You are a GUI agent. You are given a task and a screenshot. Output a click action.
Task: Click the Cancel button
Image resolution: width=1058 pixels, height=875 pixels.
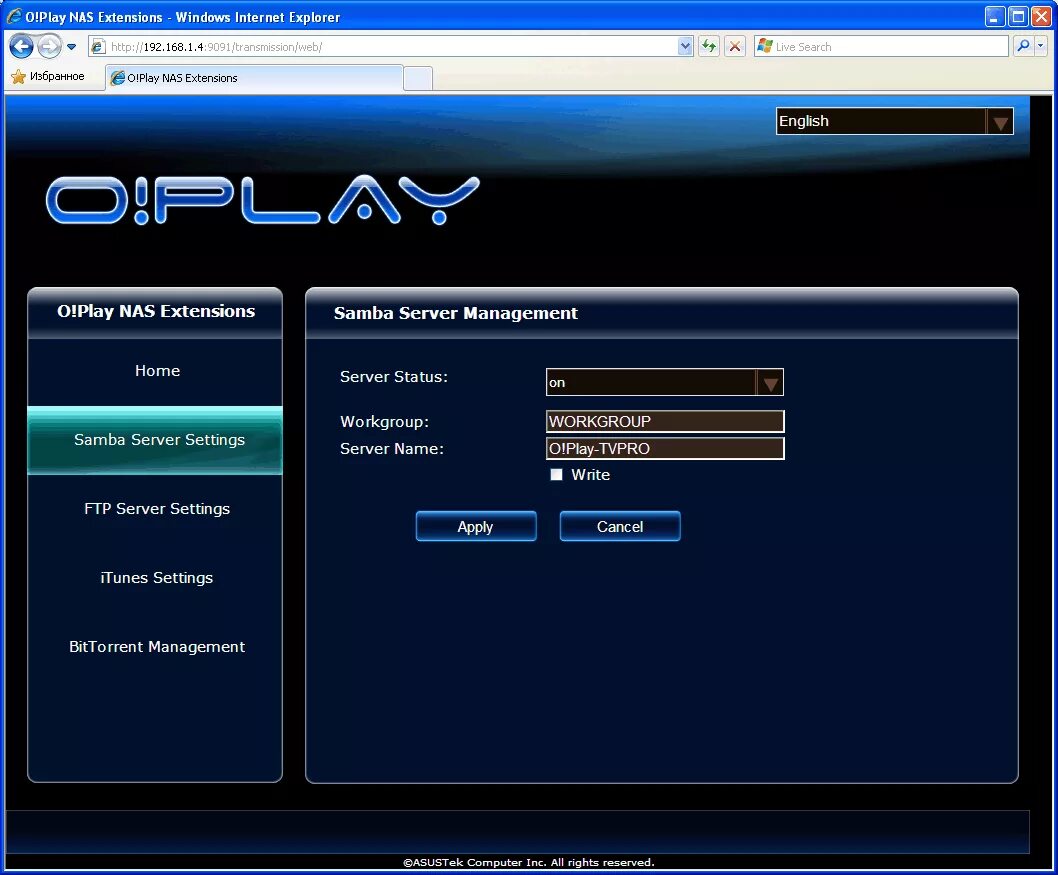tap(620, 526)
